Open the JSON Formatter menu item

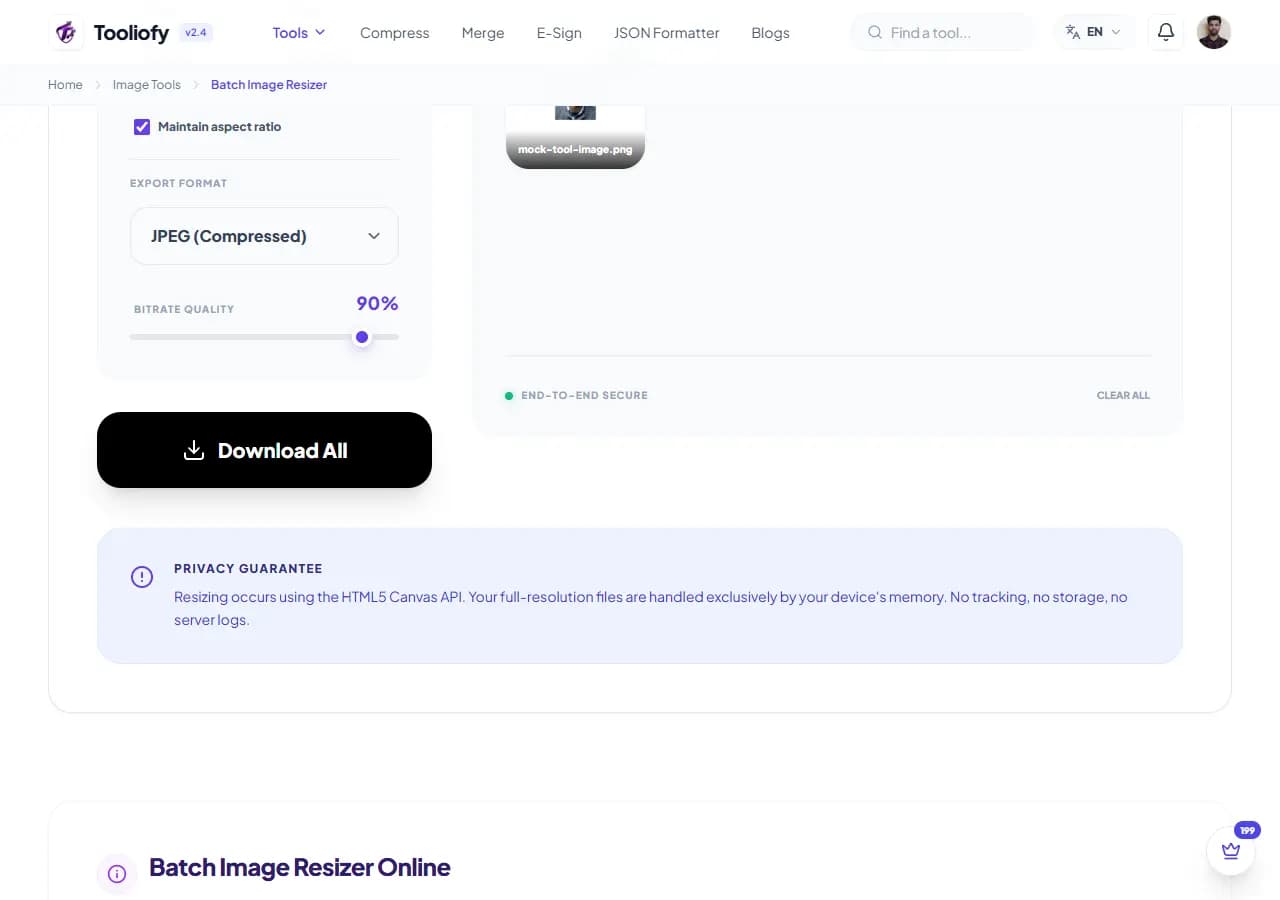pos(666,33)
